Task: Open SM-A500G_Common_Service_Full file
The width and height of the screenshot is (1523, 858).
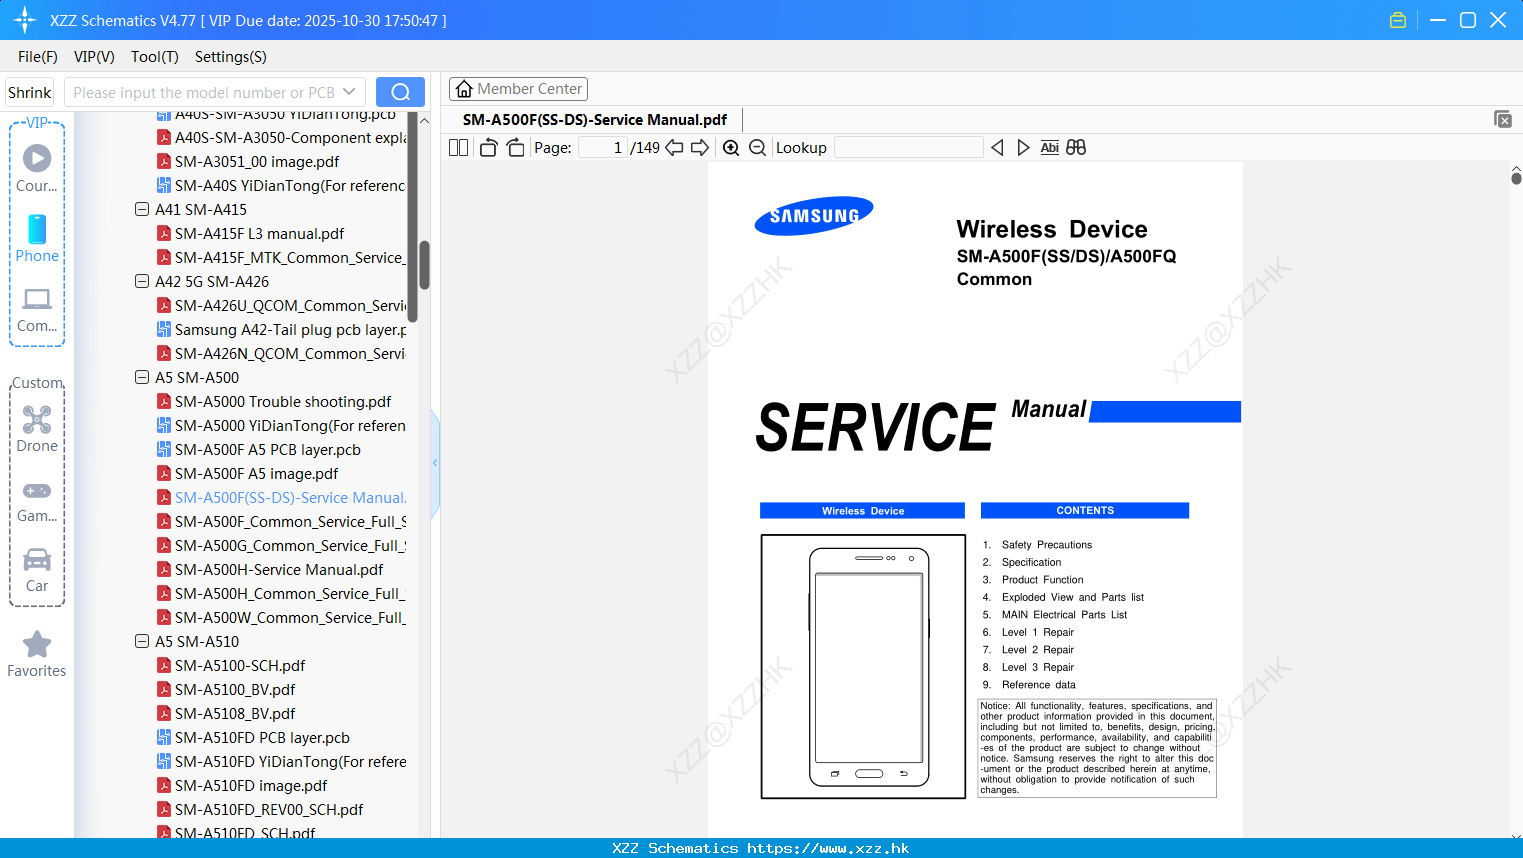Action: 281,546
